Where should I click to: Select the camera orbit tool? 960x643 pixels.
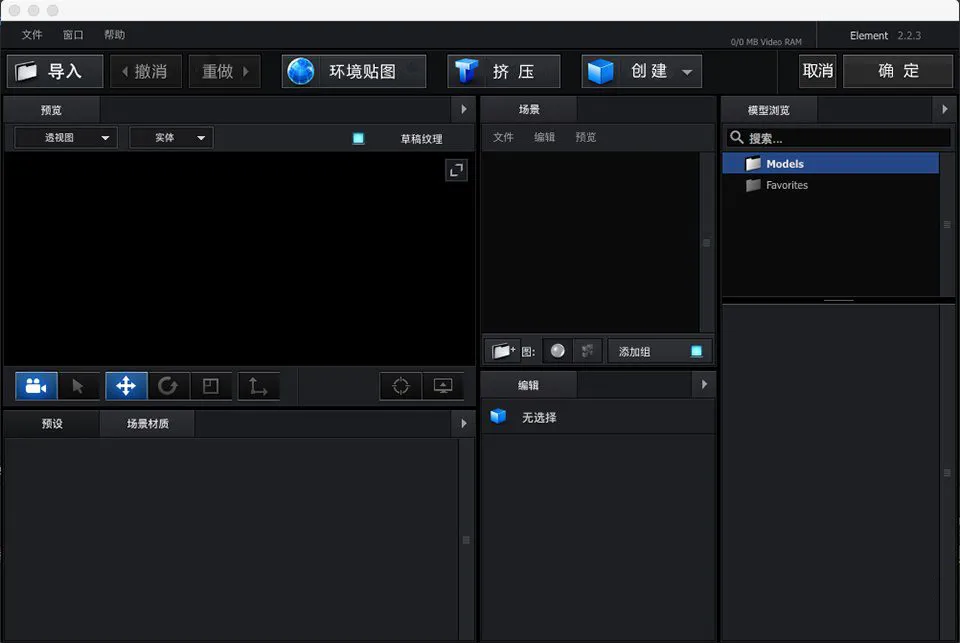36,386
